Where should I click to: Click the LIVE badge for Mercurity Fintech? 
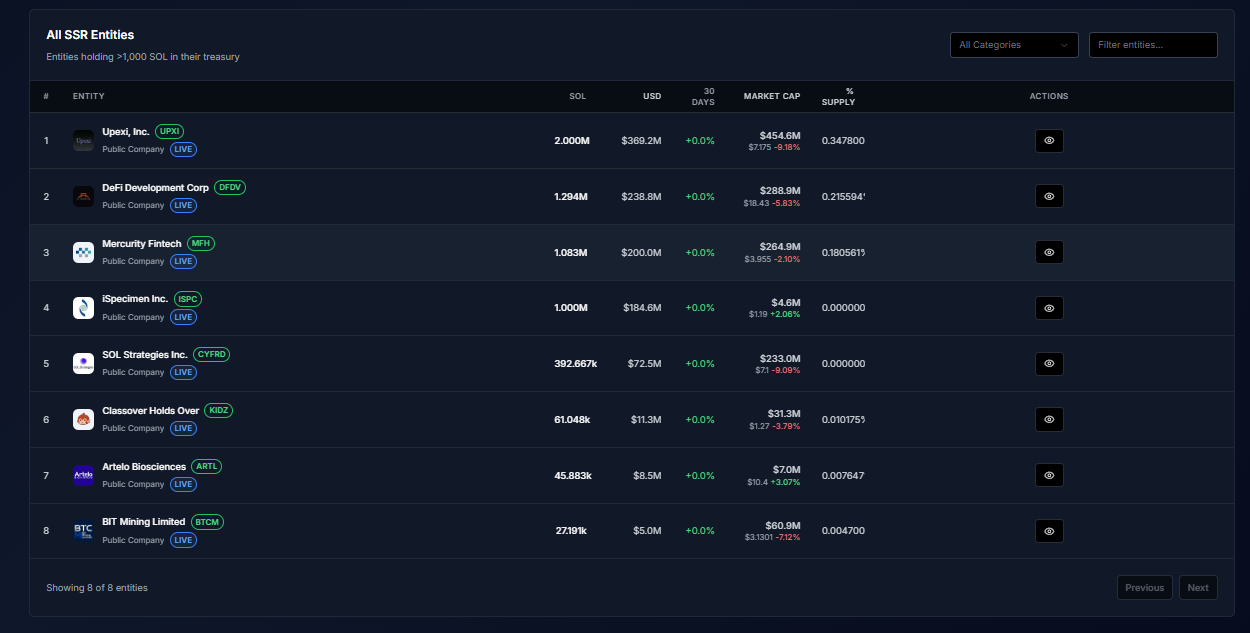click(x=183, y=262)
